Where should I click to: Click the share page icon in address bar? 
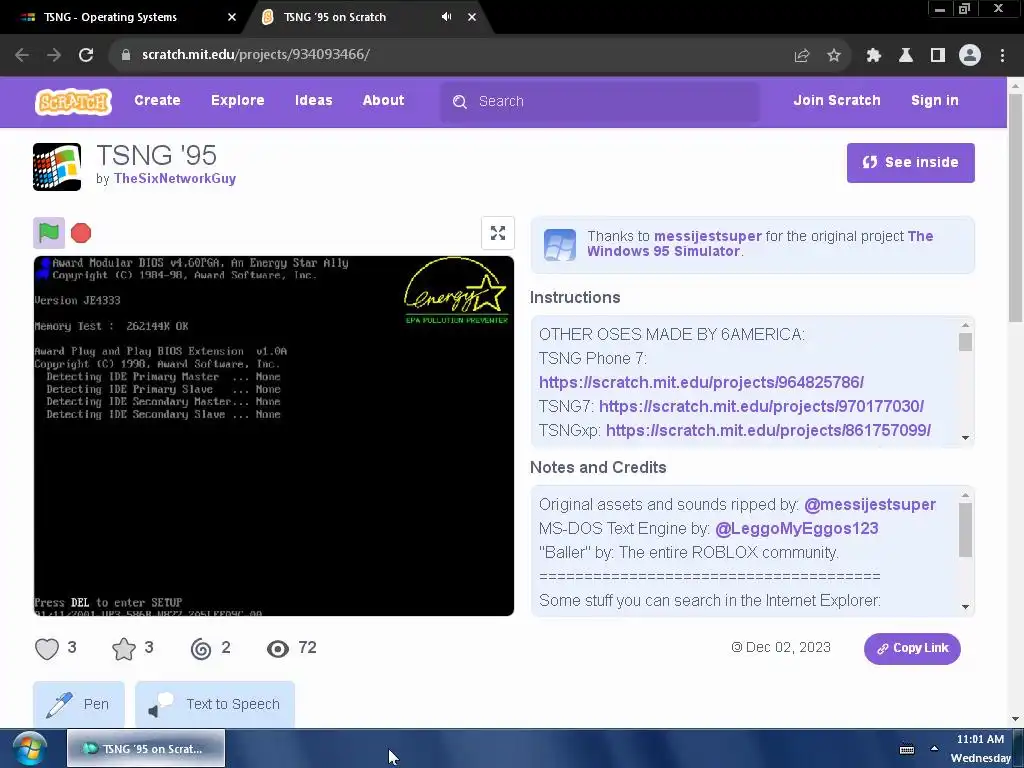coord(802,56)
